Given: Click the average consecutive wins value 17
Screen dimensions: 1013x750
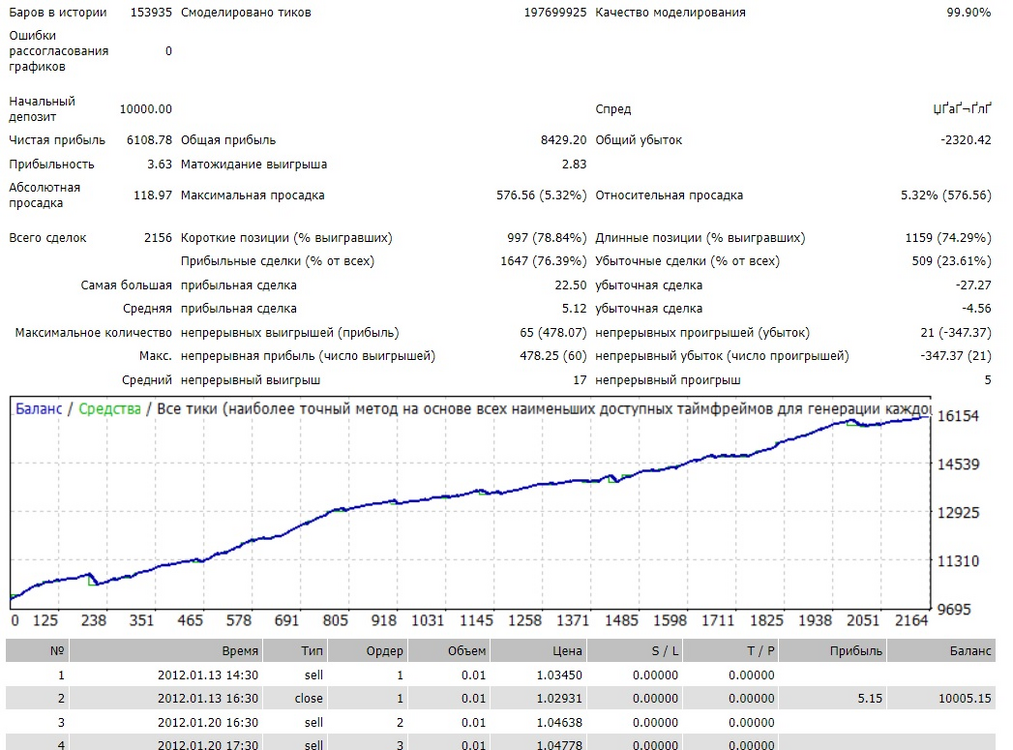Looking at the screenshot, I should point(580,380).
